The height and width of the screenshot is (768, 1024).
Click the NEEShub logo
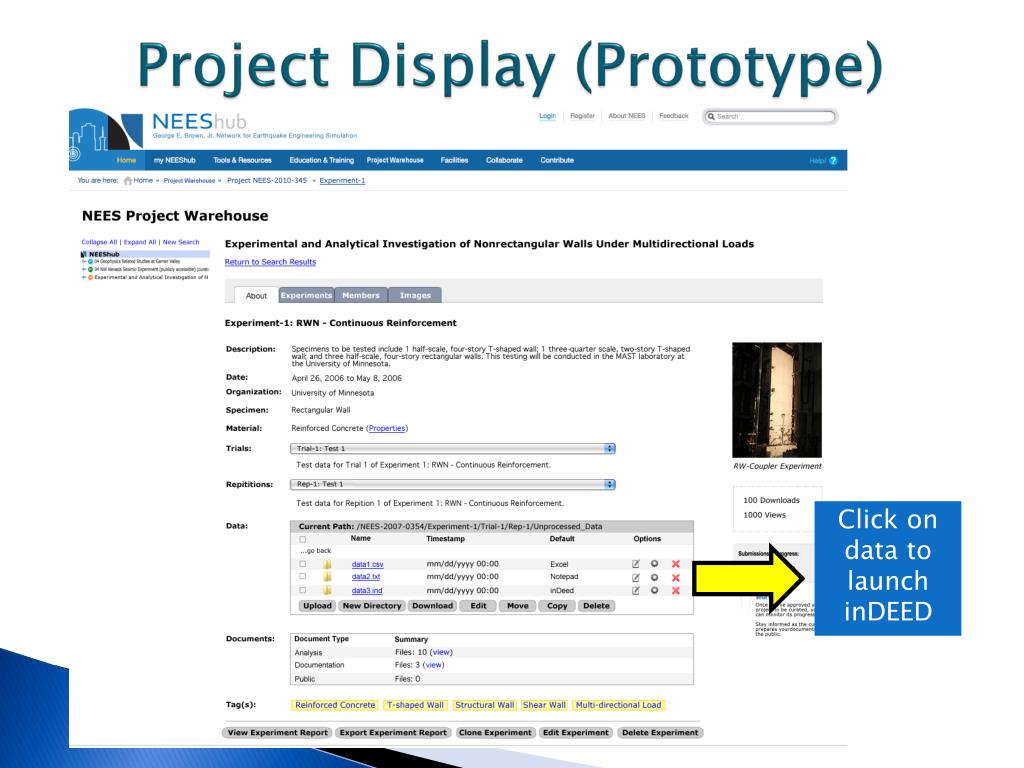point(199,122)
